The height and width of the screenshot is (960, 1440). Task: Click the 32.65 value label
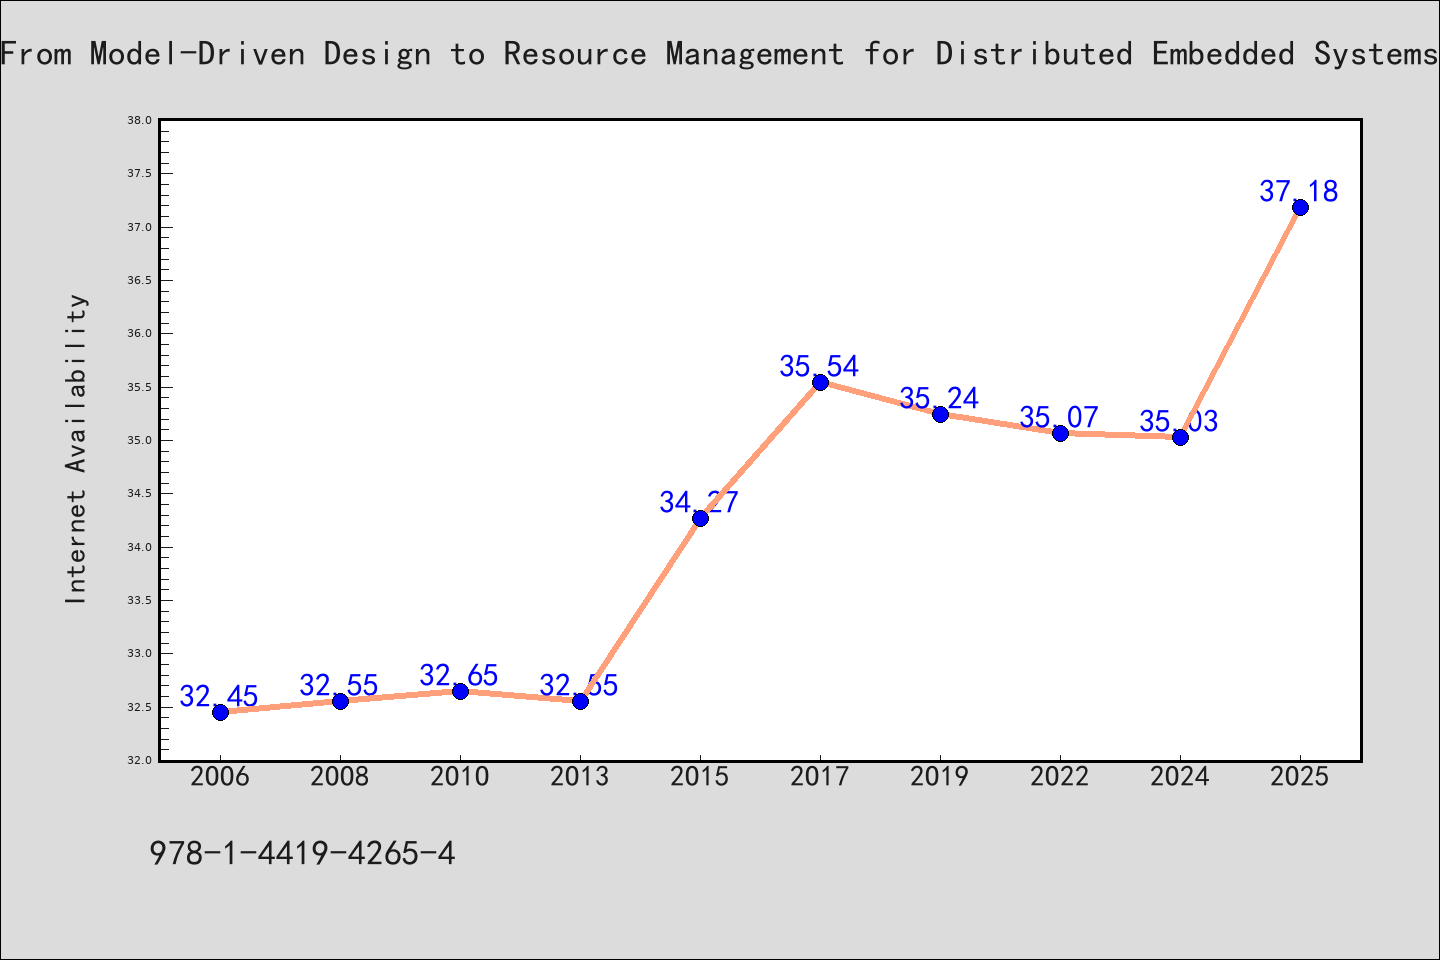coord(459,675)
